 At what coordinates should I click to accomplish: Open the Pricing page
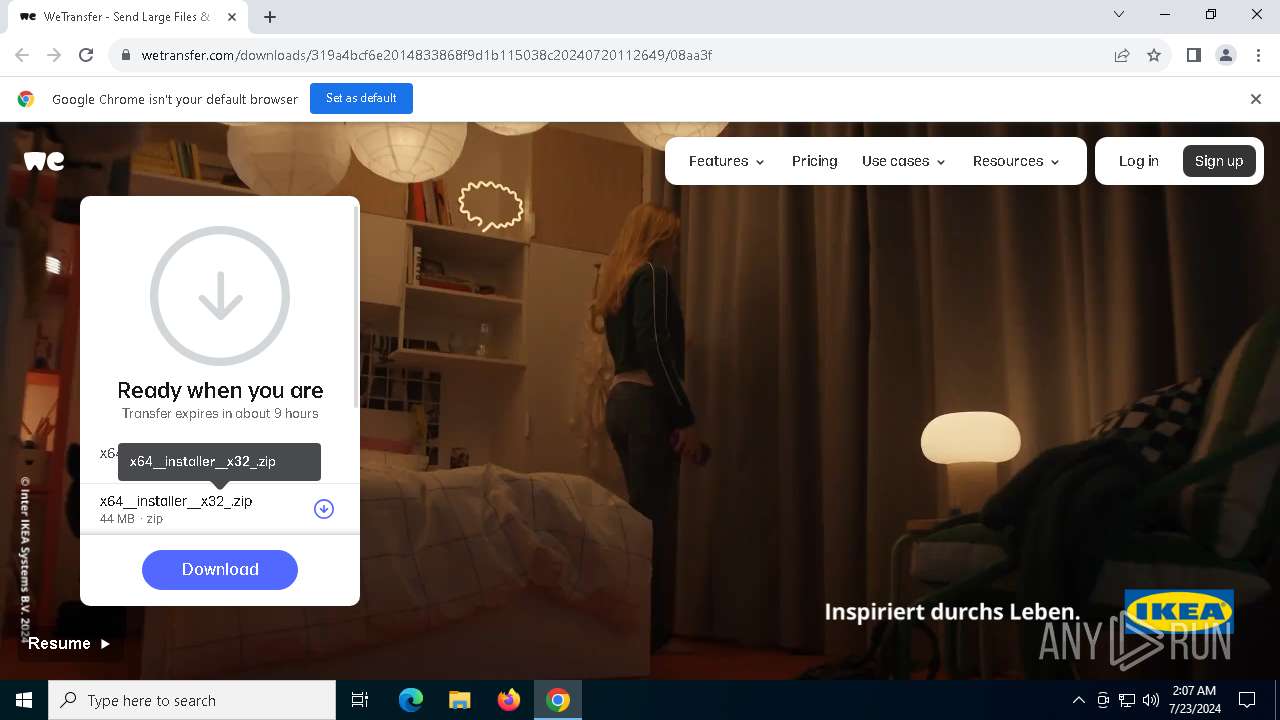(814, 161)
